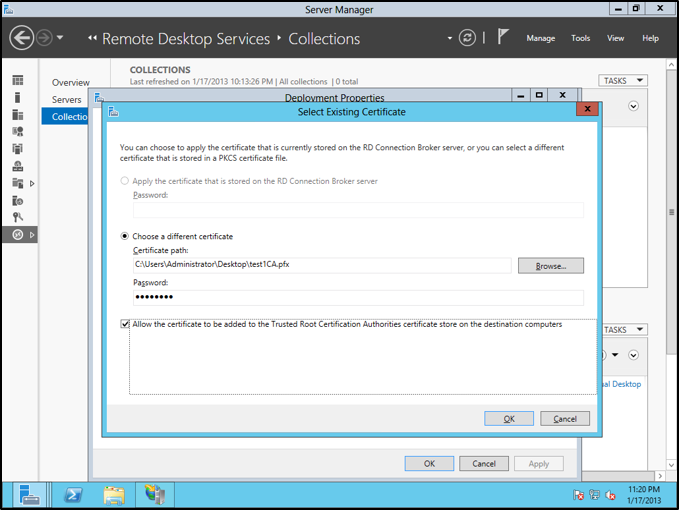Uncheck the Trusted Root Certification Authorities checkbox

[x=125, y=324]
